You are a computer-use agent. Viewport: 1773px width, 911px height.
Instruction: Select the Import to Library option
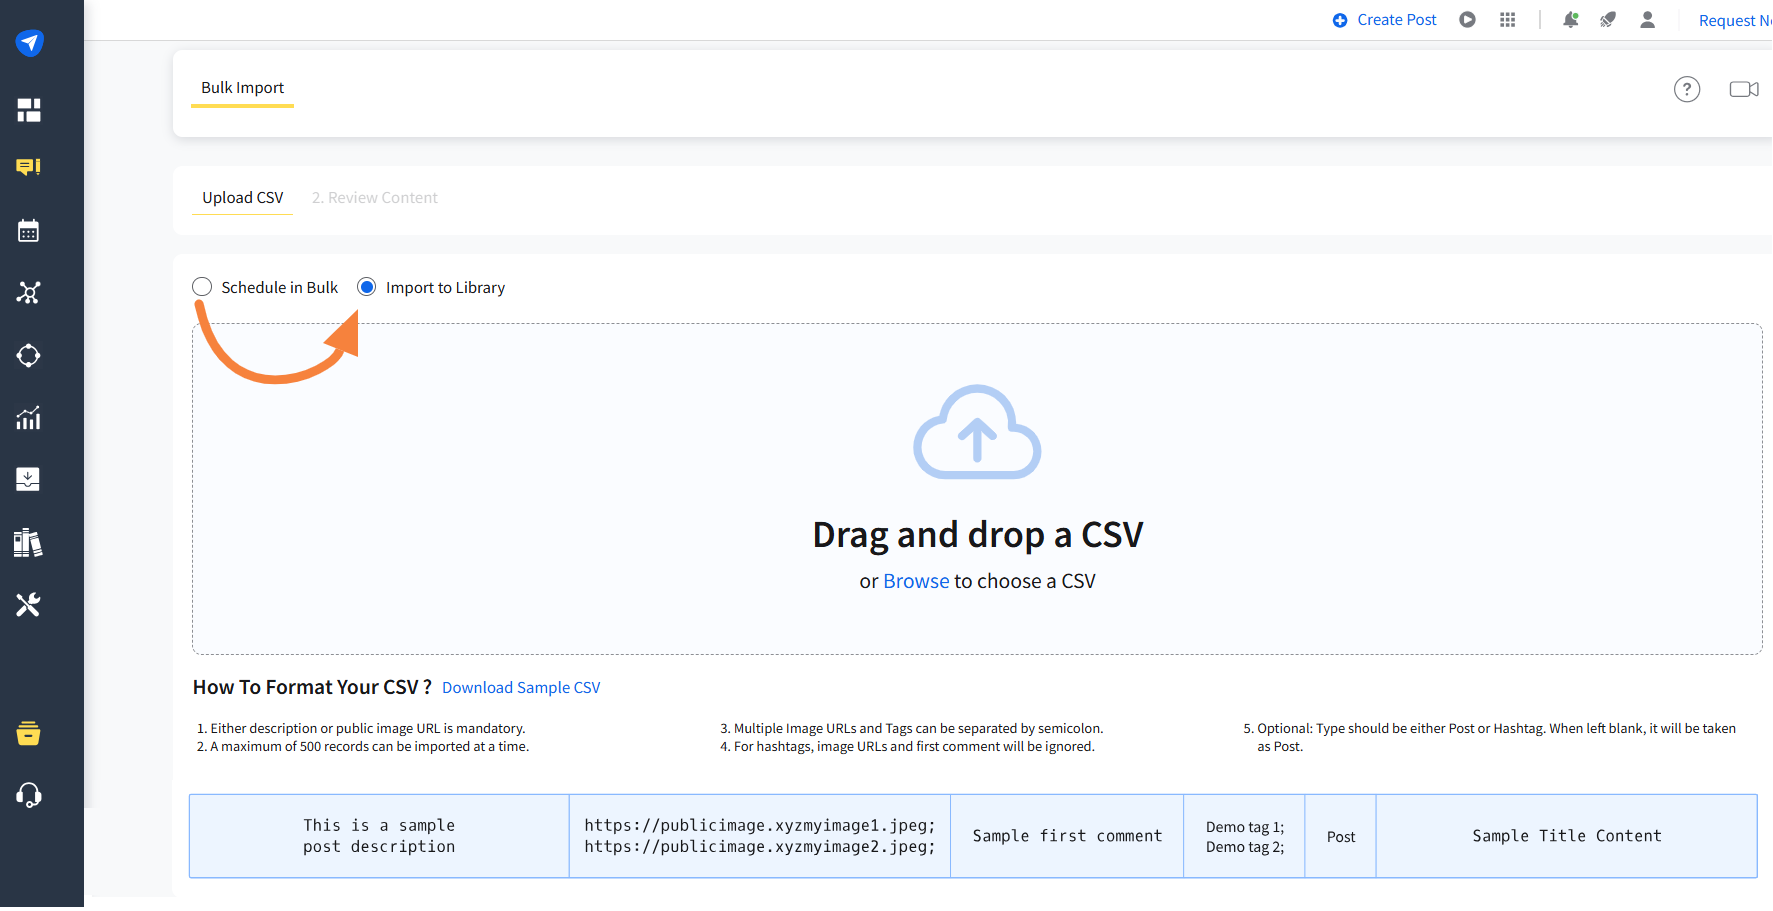tap(367, 287)
